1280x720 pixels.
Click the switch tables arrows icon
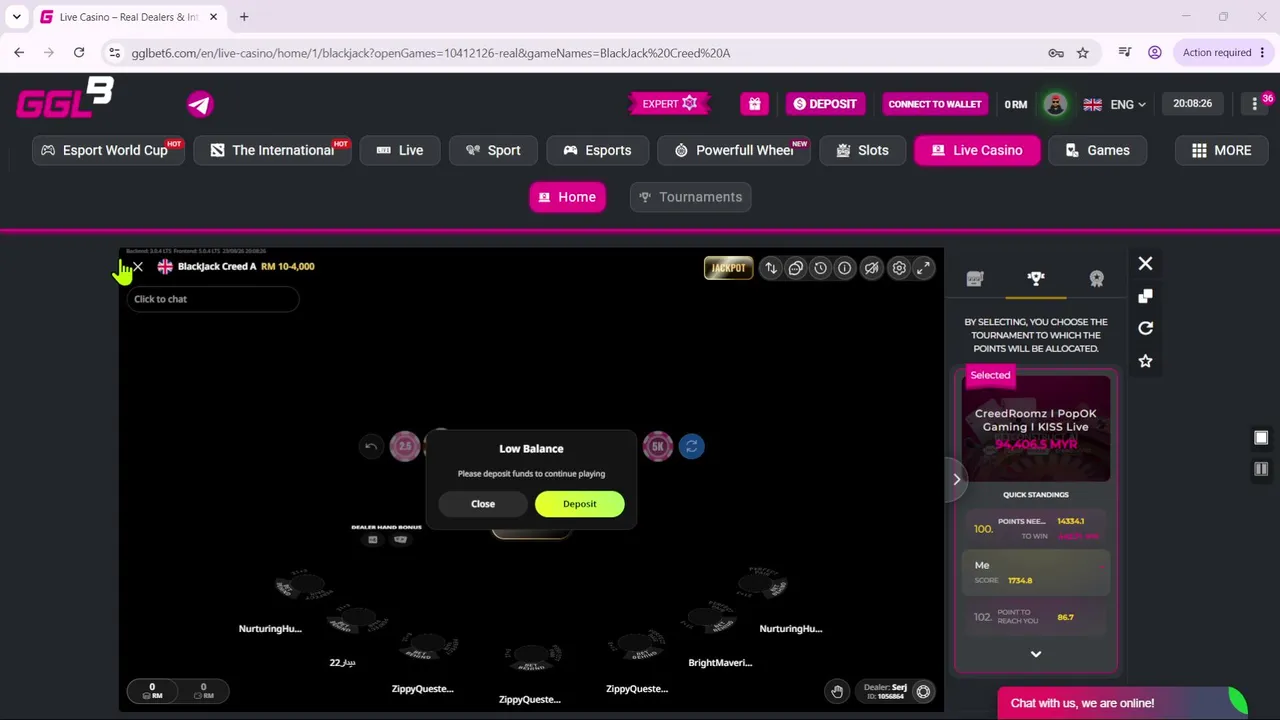click(x=771, y=268)
